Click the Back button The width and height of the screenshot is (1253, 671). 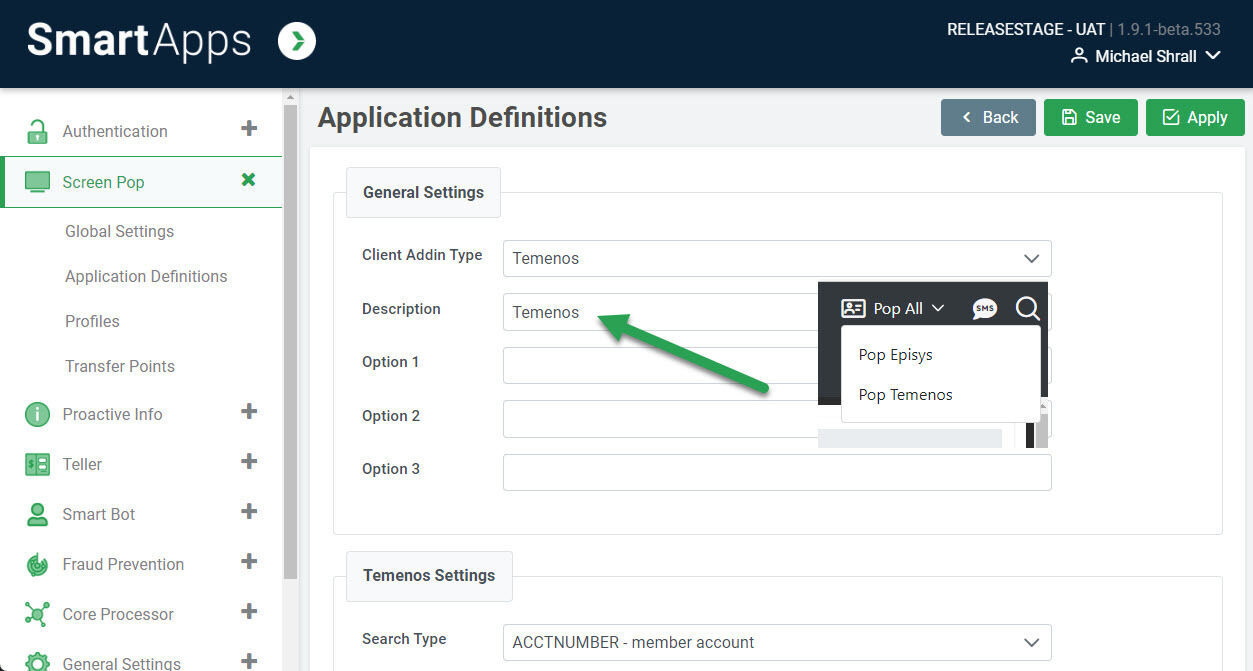tap(988, 117)
